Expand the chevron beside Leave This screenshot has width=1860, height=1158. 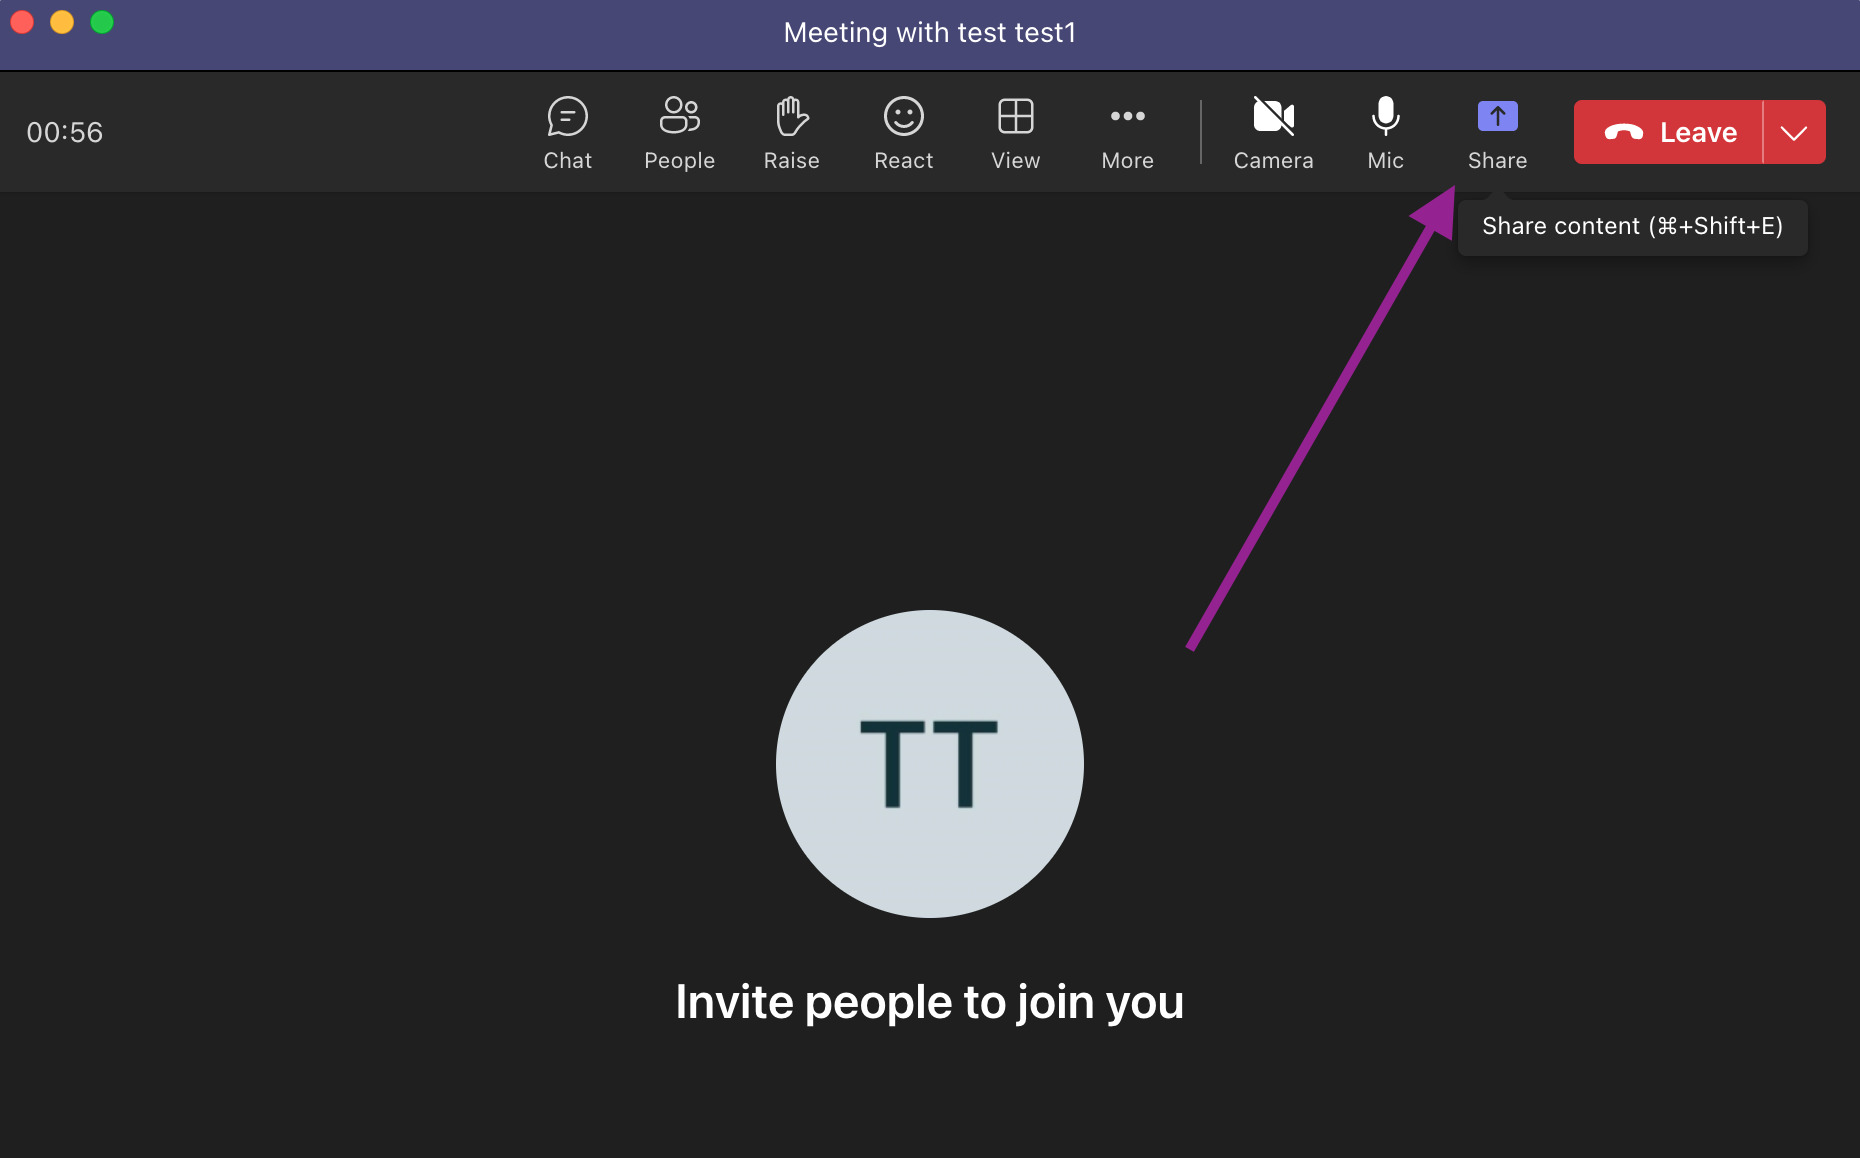pos(1794,132)
